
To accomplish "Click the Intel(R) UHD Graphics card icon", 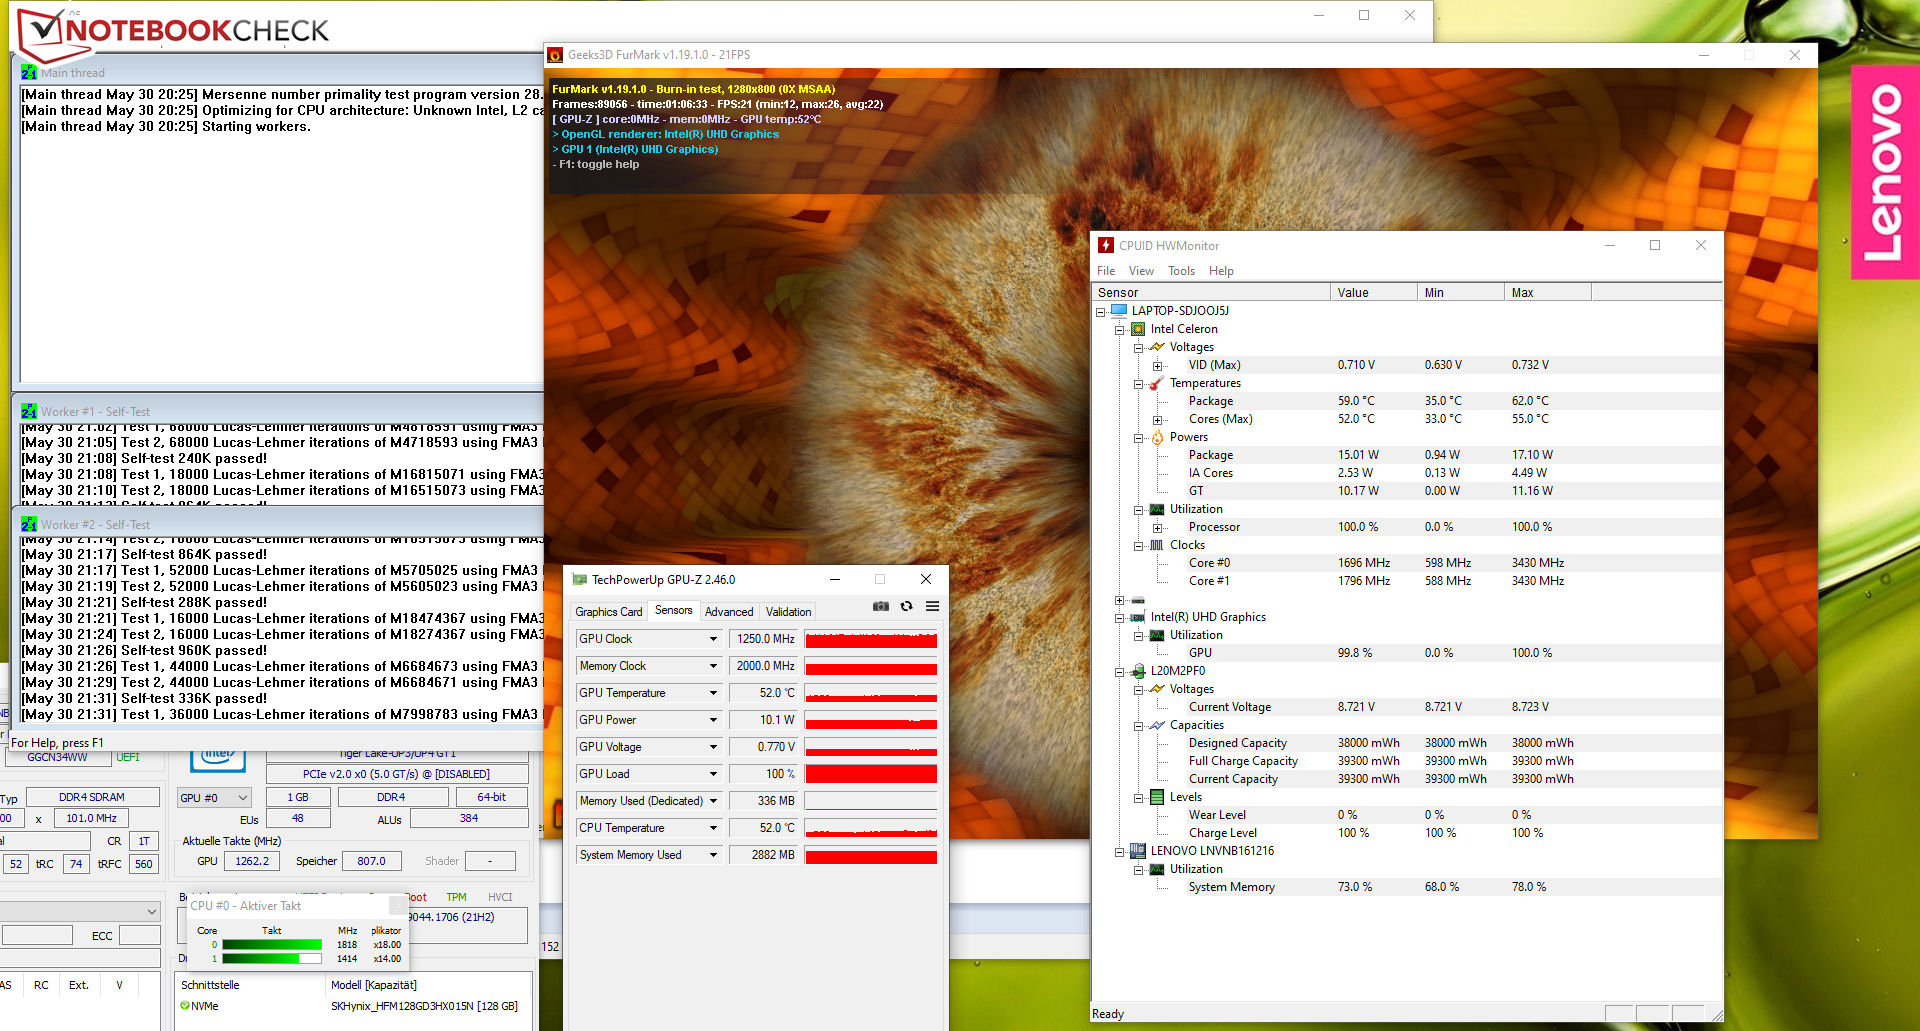I will click(x=1138, y=617).
